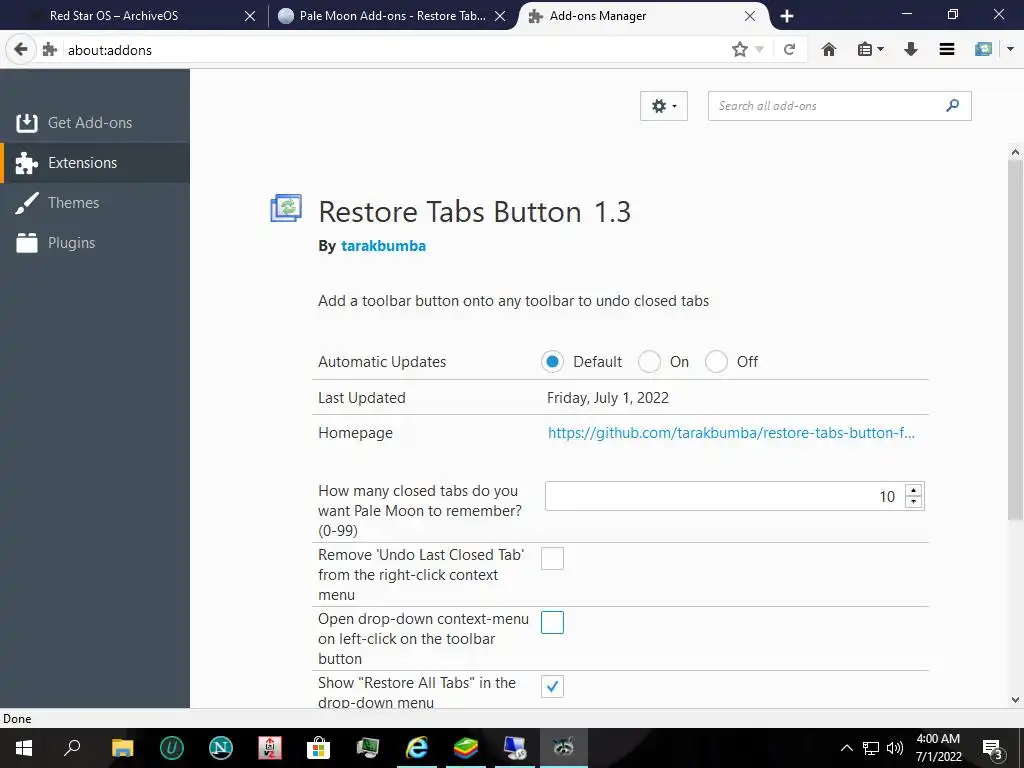Click the add-on search magnifier icon
The image size is (1024, 768).
[953, 106]
